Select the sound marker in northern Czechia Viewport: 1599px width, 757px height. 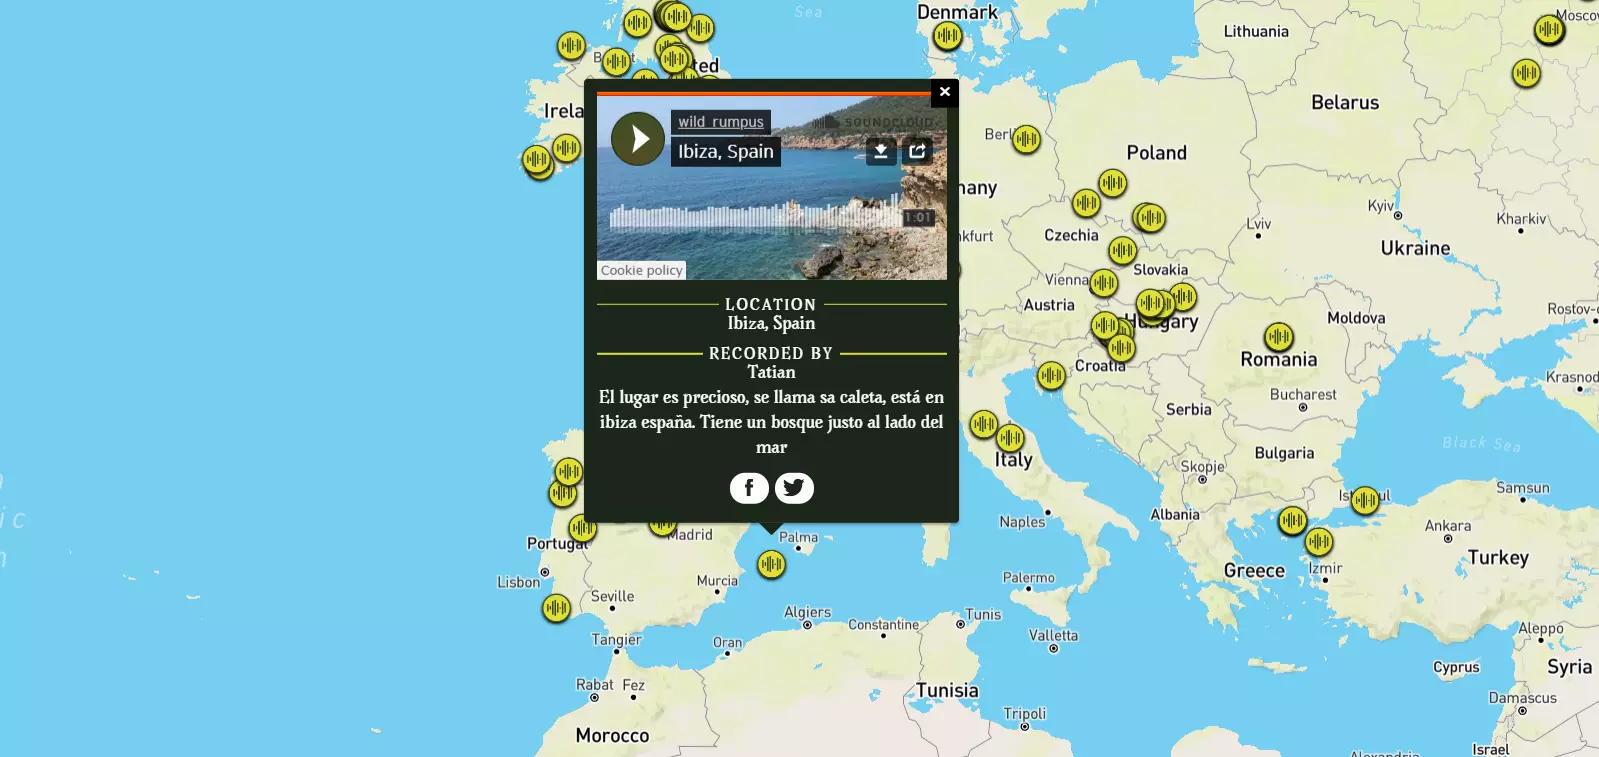tap(1086, 203)
